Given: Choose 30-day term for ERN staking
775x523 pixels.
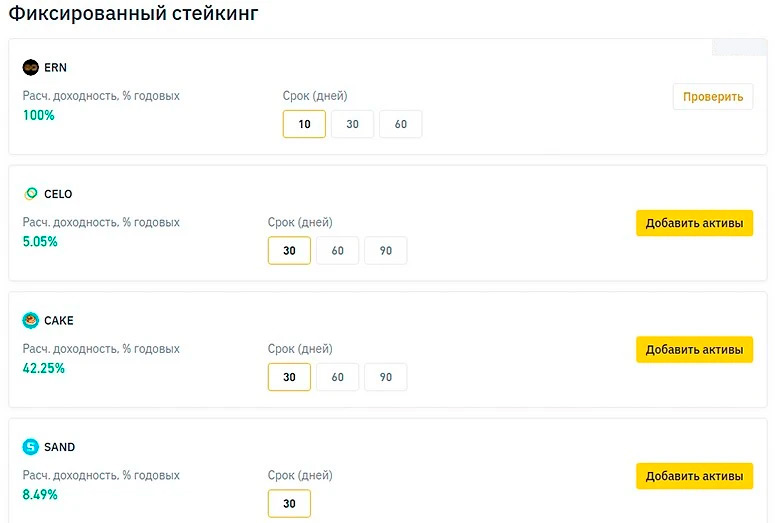Looking at the screenshot, I should pos(352,124).
